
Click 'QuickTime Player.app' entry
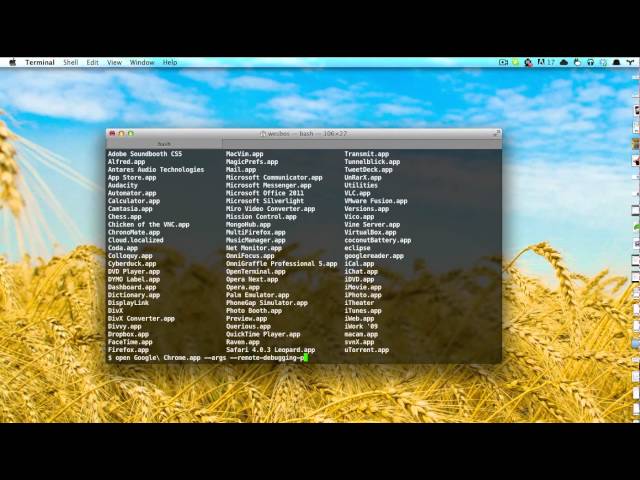263,334
